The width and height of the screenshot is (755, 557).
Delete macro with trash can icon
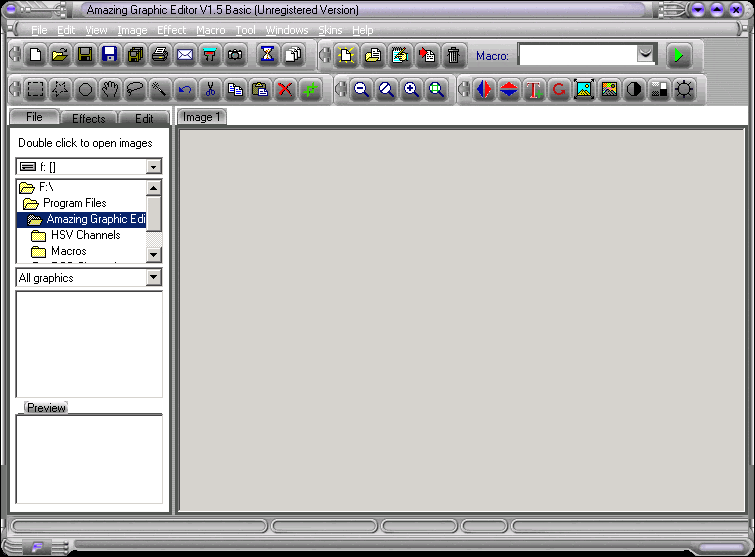coord(453,55)
